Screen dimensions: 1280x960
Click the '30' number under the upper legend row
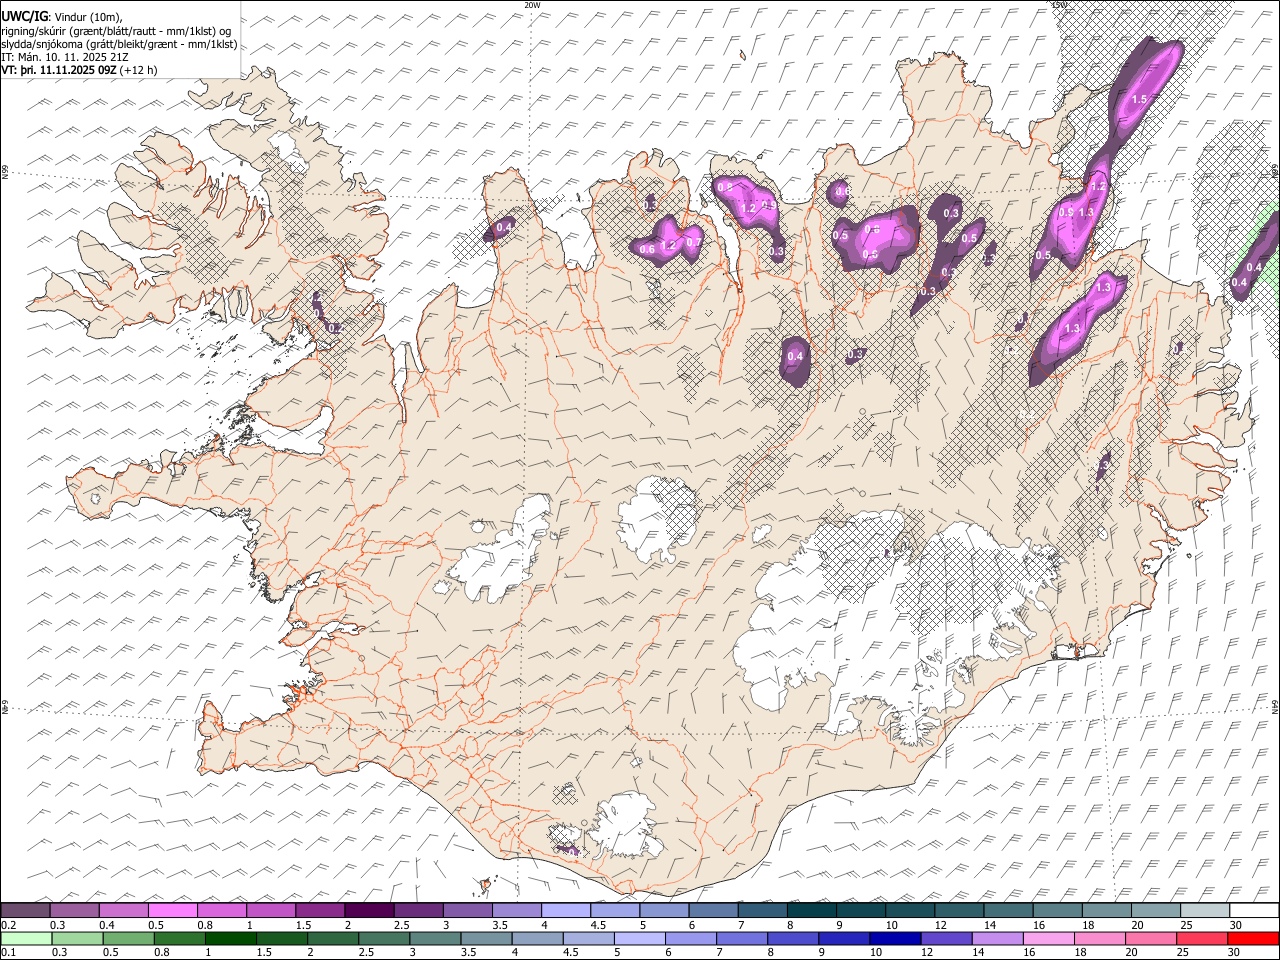pyautogui.click(x=1236, y=925)
